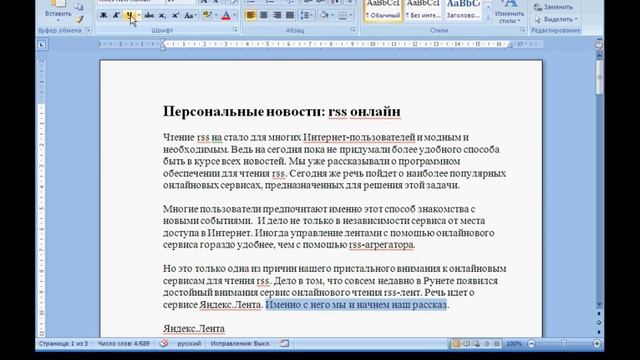This screenshot has width=640, height=360.
Task: Toggle Исправления: Выкл. track changes
Action: 240,344
